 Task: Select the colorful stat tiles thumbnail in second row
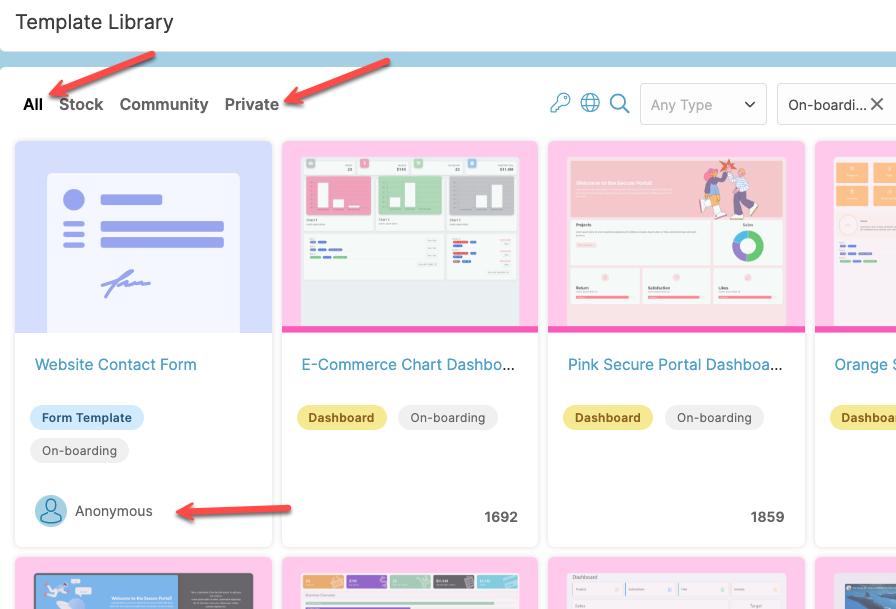coord(410,583)
